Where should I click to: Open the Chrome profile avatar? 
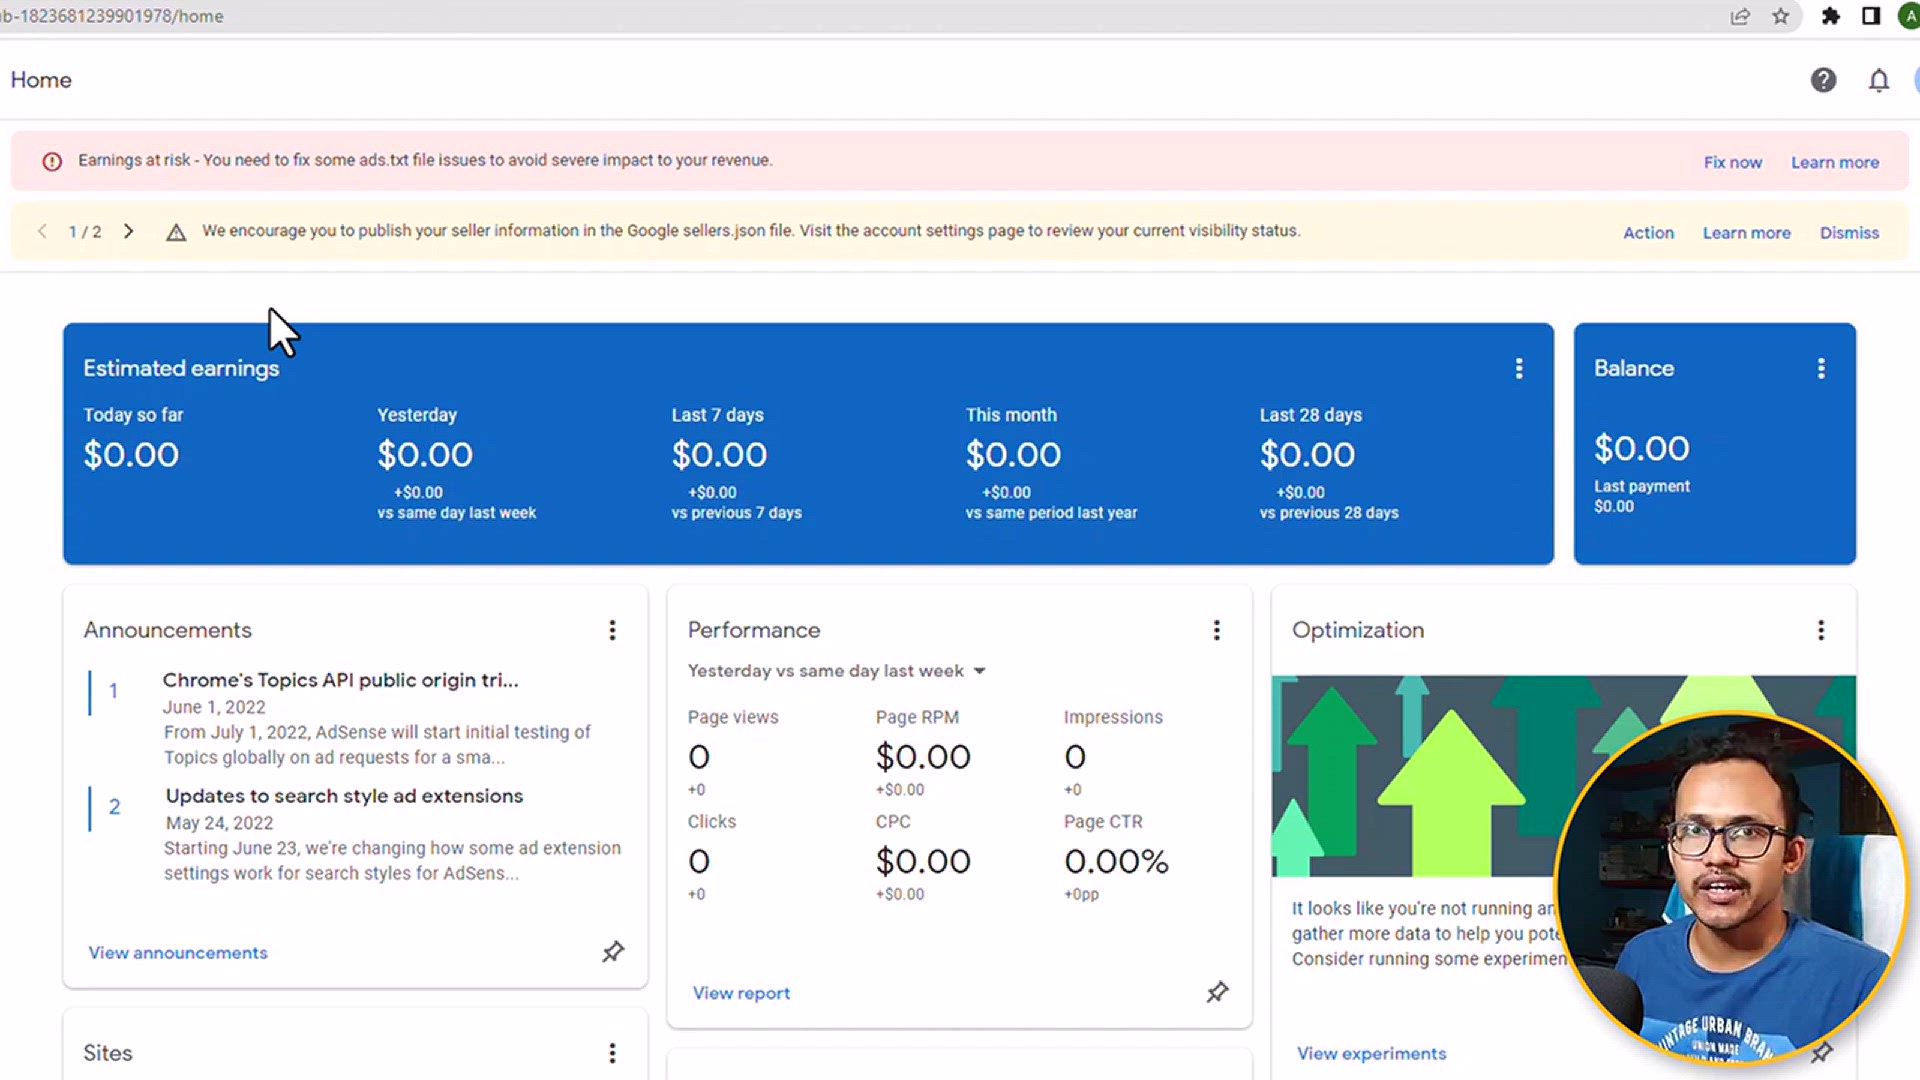coord(1910,16)
